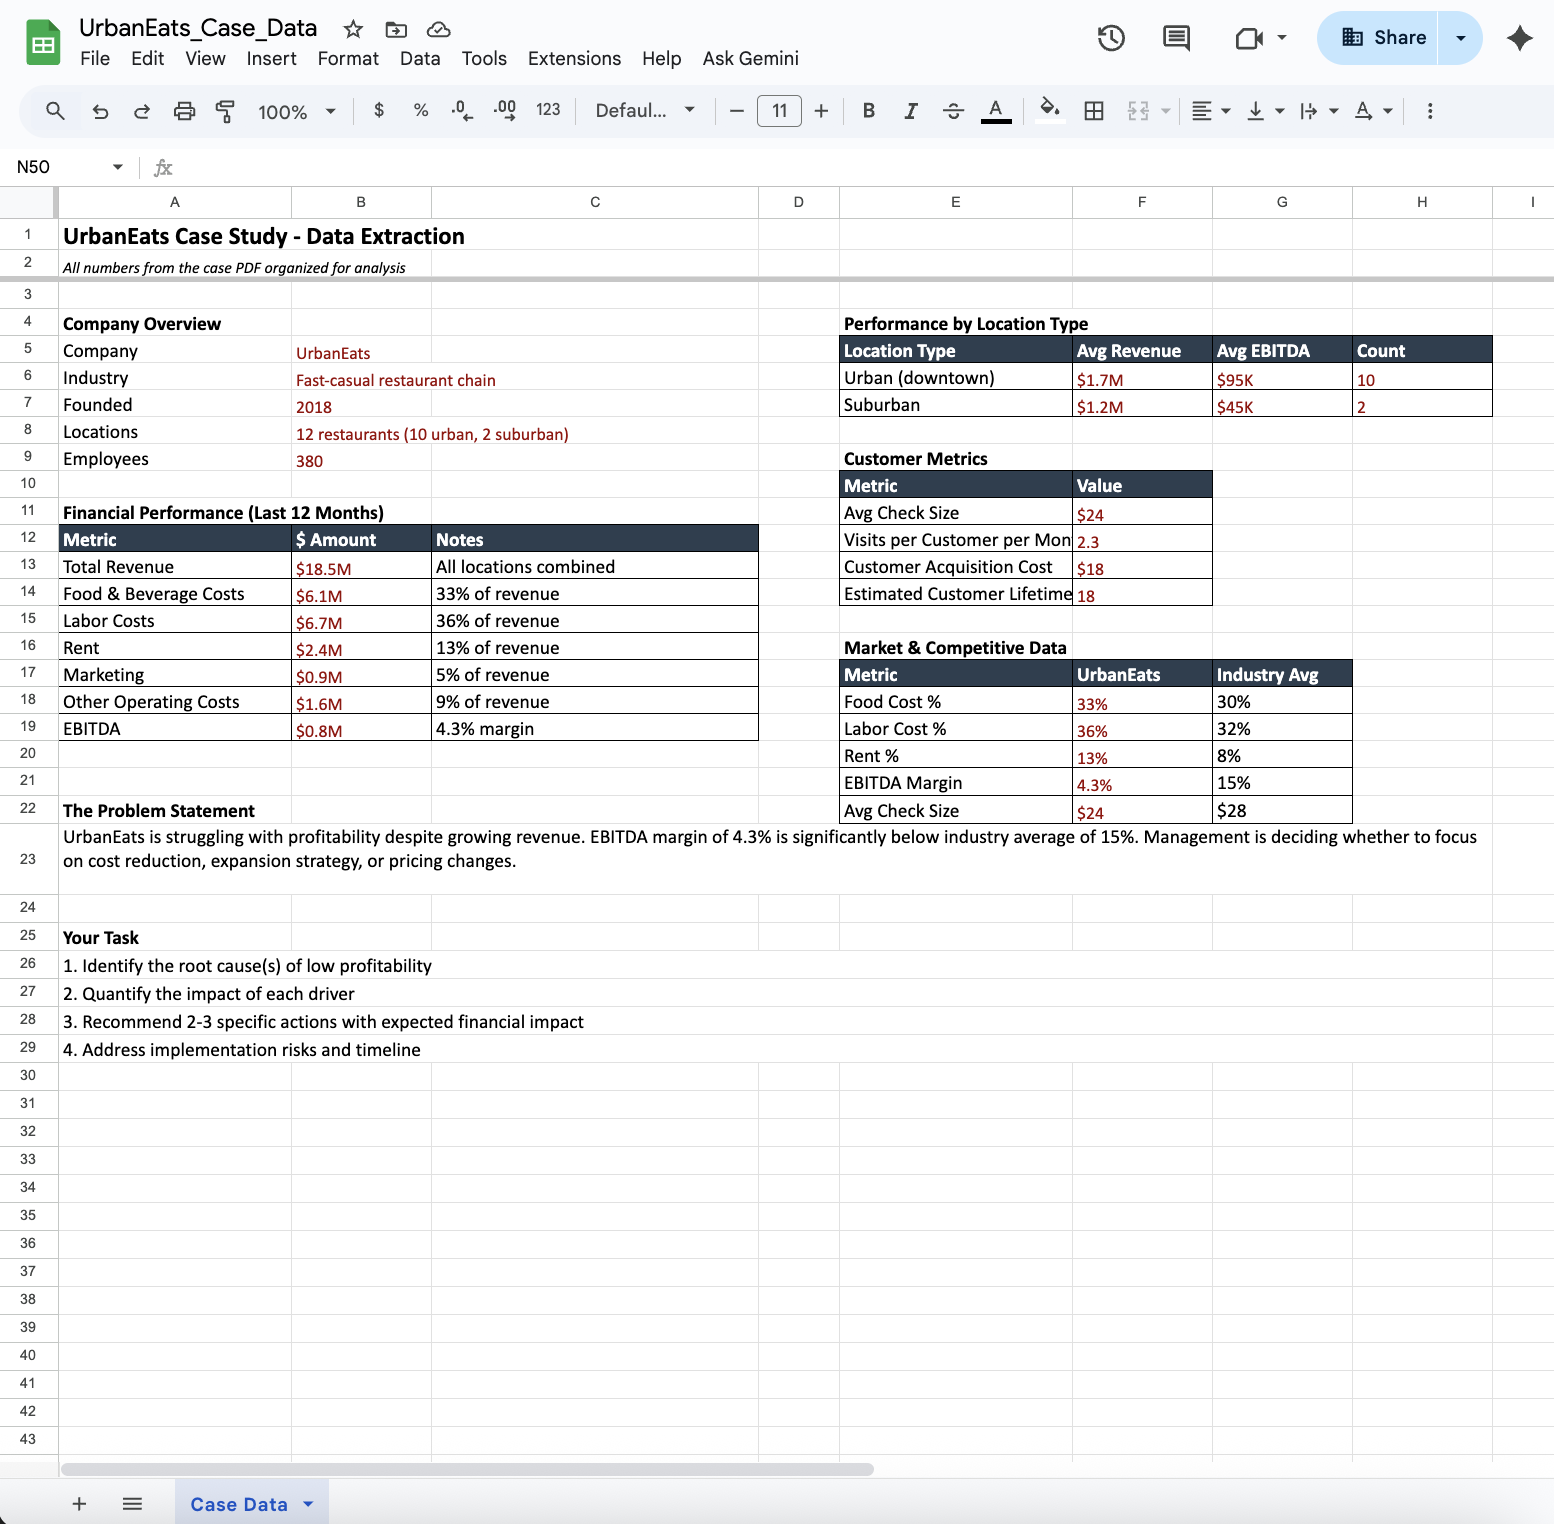This screenshot has width=1554, height=1524.
Task: Open version history clock icon
Action: (x=1111, y=38)
